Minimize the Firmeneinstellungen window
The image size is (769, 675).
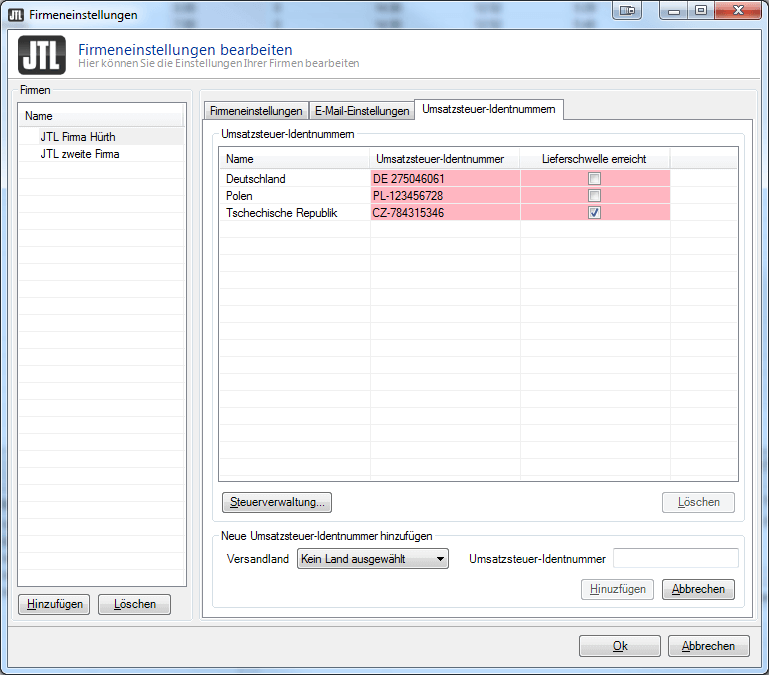pos(674,10)
